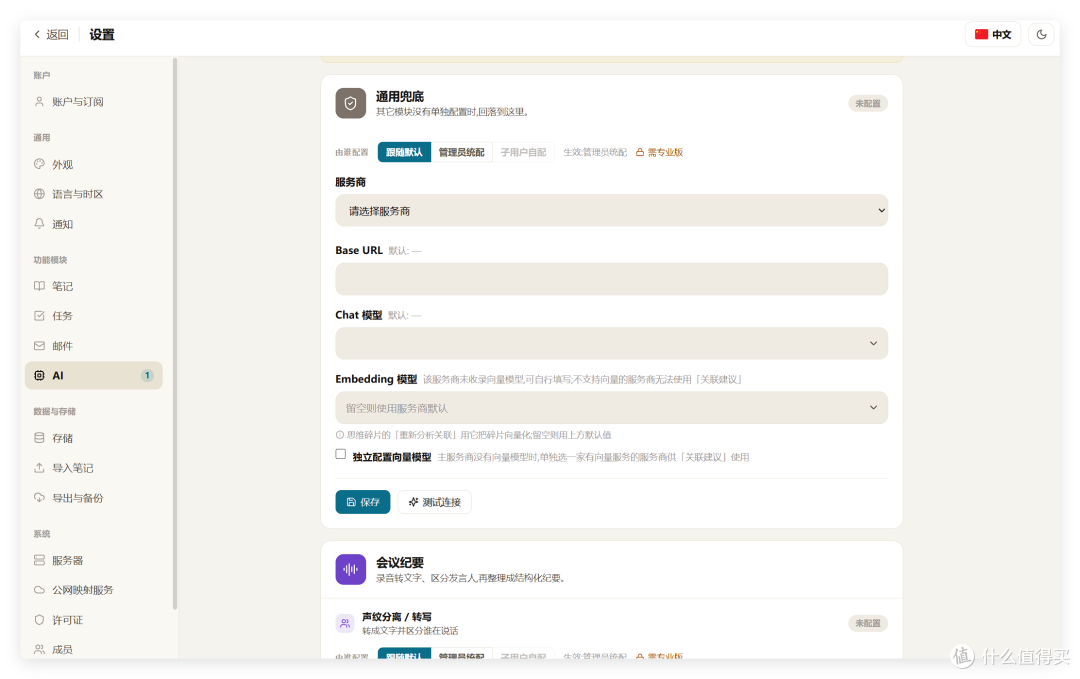This screenshot has width=1080, height=679.
Task: Click the 通用兜底 section heading
Action: pos(399,96)
